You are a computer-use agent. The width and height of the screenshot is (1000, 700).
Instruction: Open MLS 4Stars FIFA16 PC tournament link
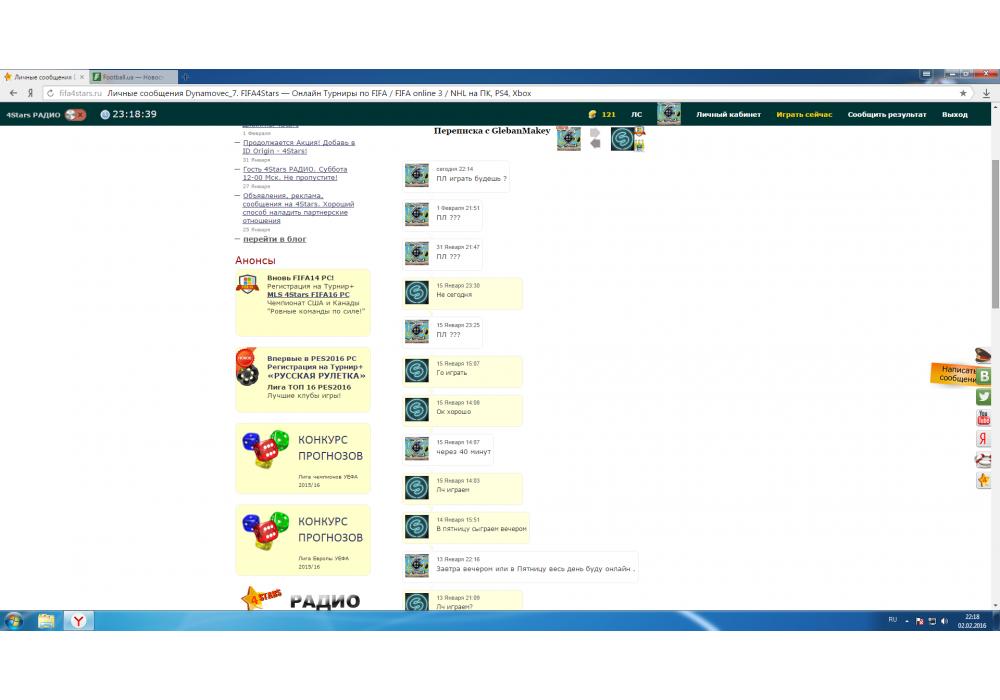click(x=308, y=295)
